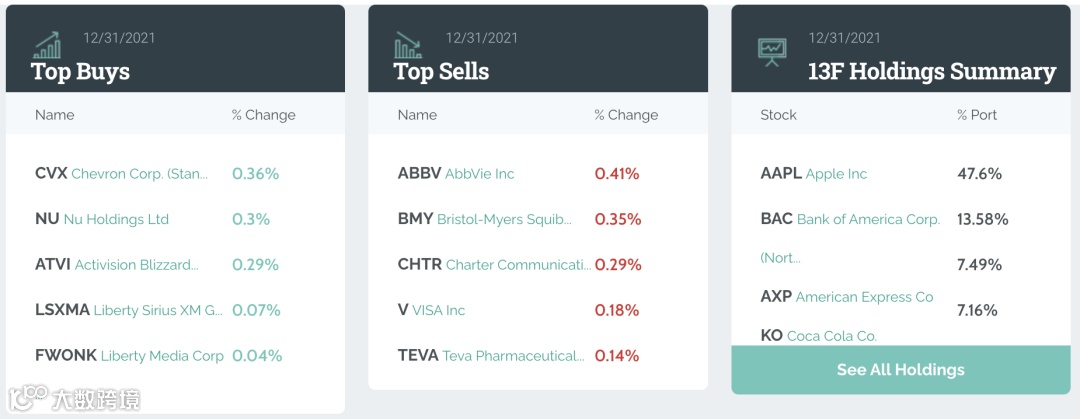Click the 13F Holdings Summary title
1080x419 pixels.
click(x=931, y=72)
